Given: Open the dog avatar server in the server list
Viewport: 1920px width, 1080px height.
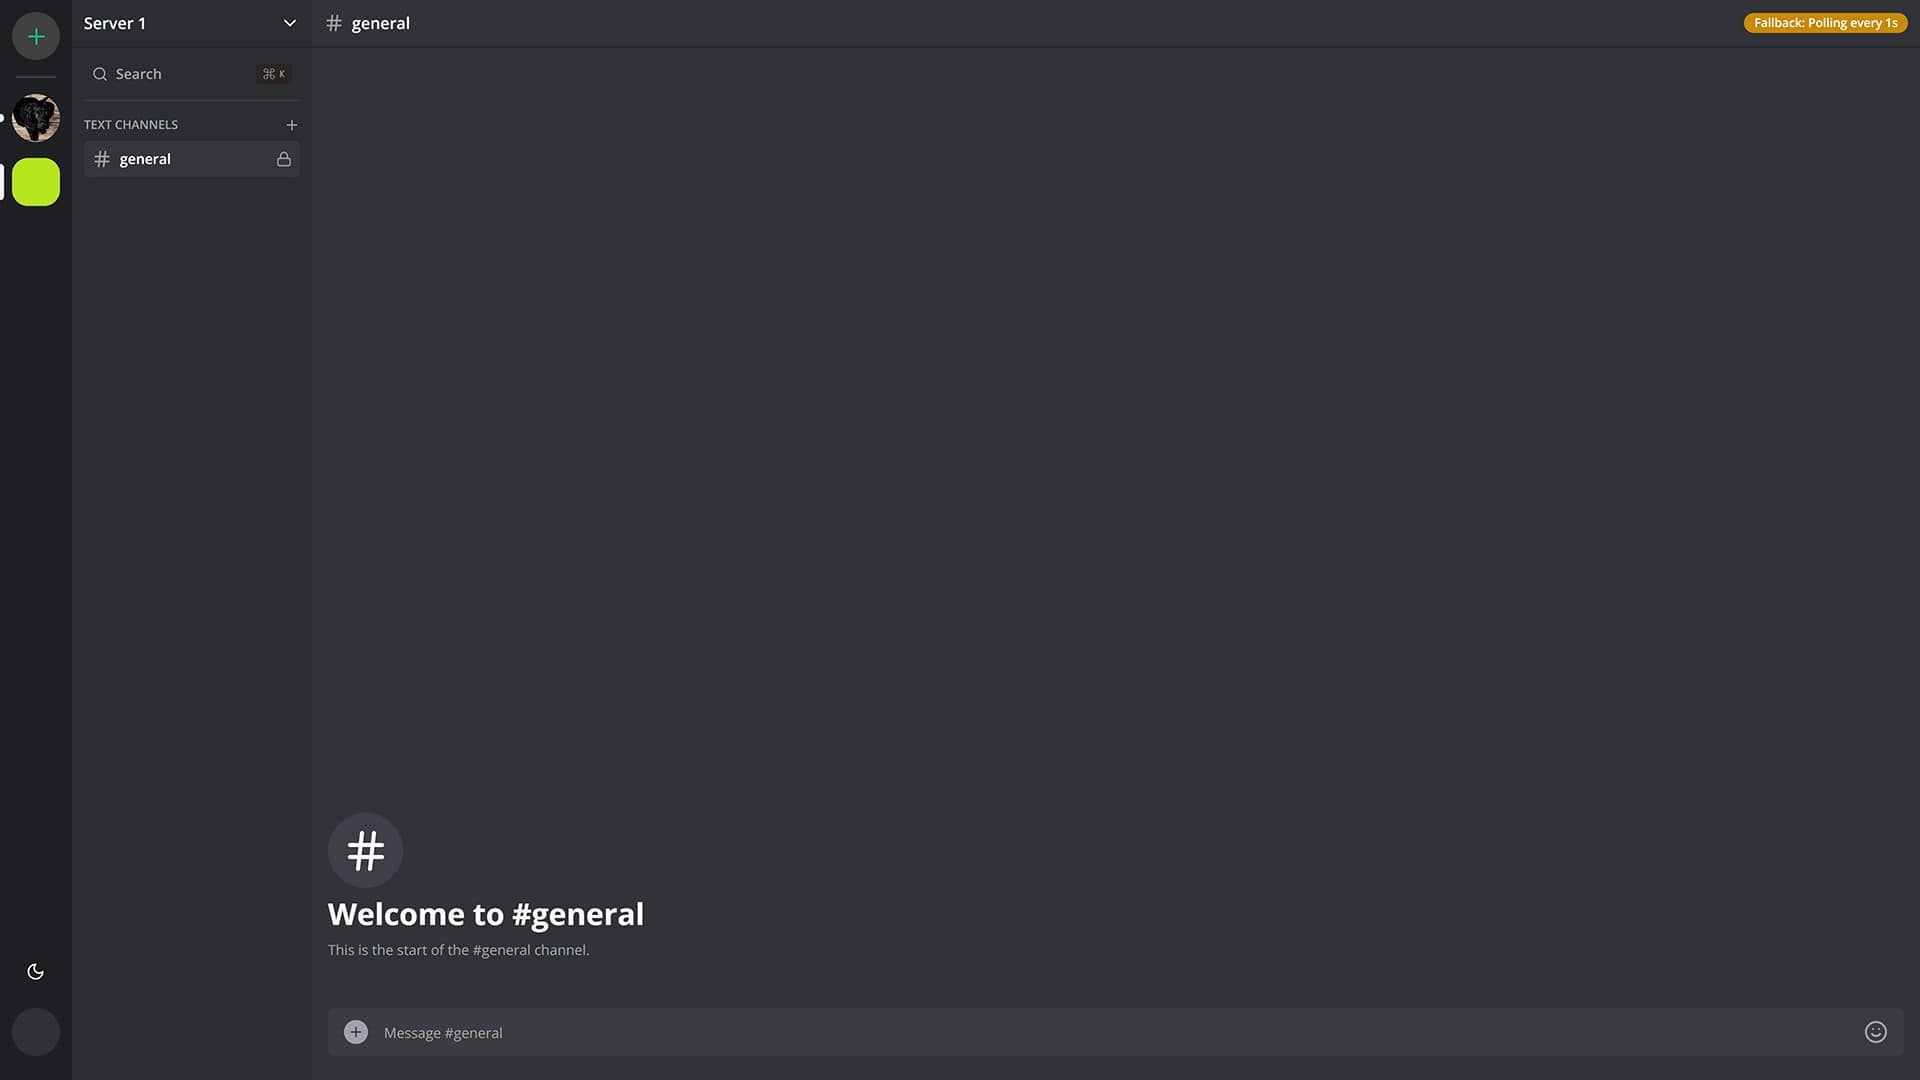Looking at the screenshot, I should 35,117.
